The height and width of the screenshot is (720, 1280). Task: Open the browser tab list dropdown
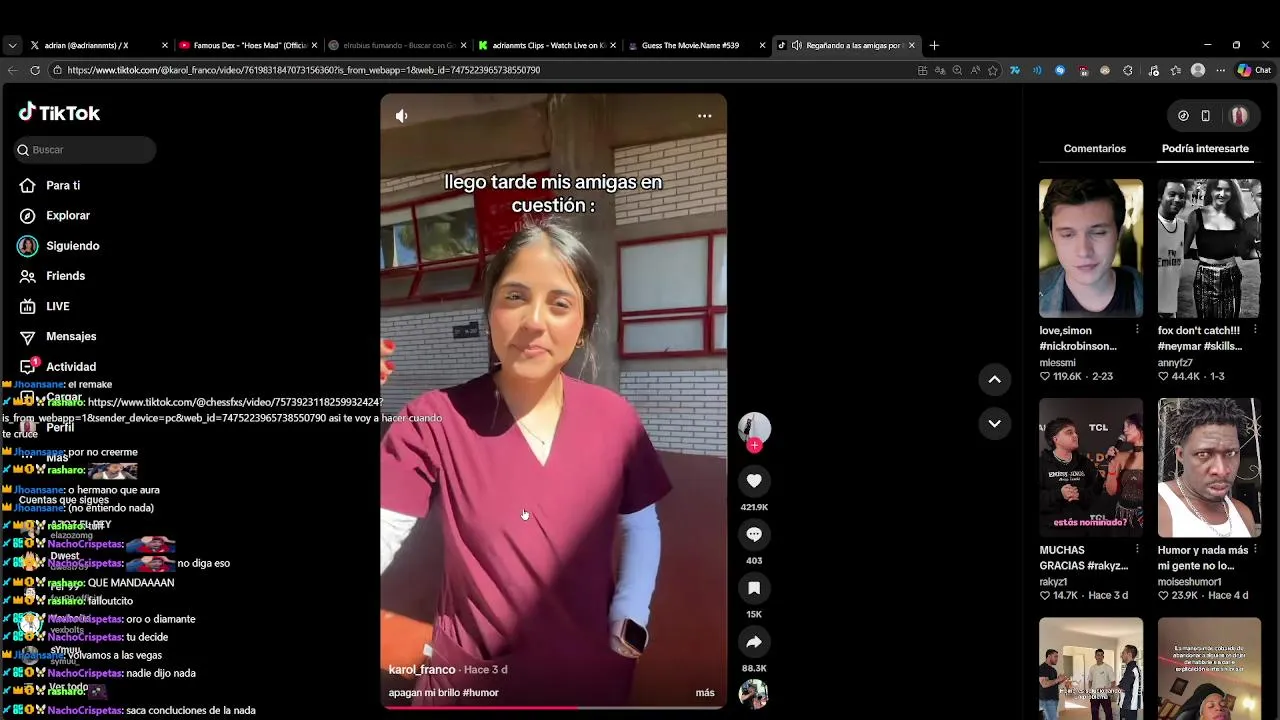pyautogui.click(x=12, y=45)
